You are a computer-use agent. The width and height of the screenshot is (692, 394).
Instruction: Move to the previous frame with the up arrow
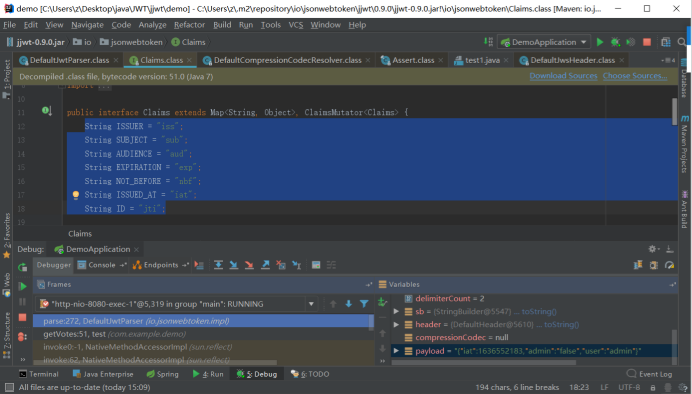[x=333, y=304]
